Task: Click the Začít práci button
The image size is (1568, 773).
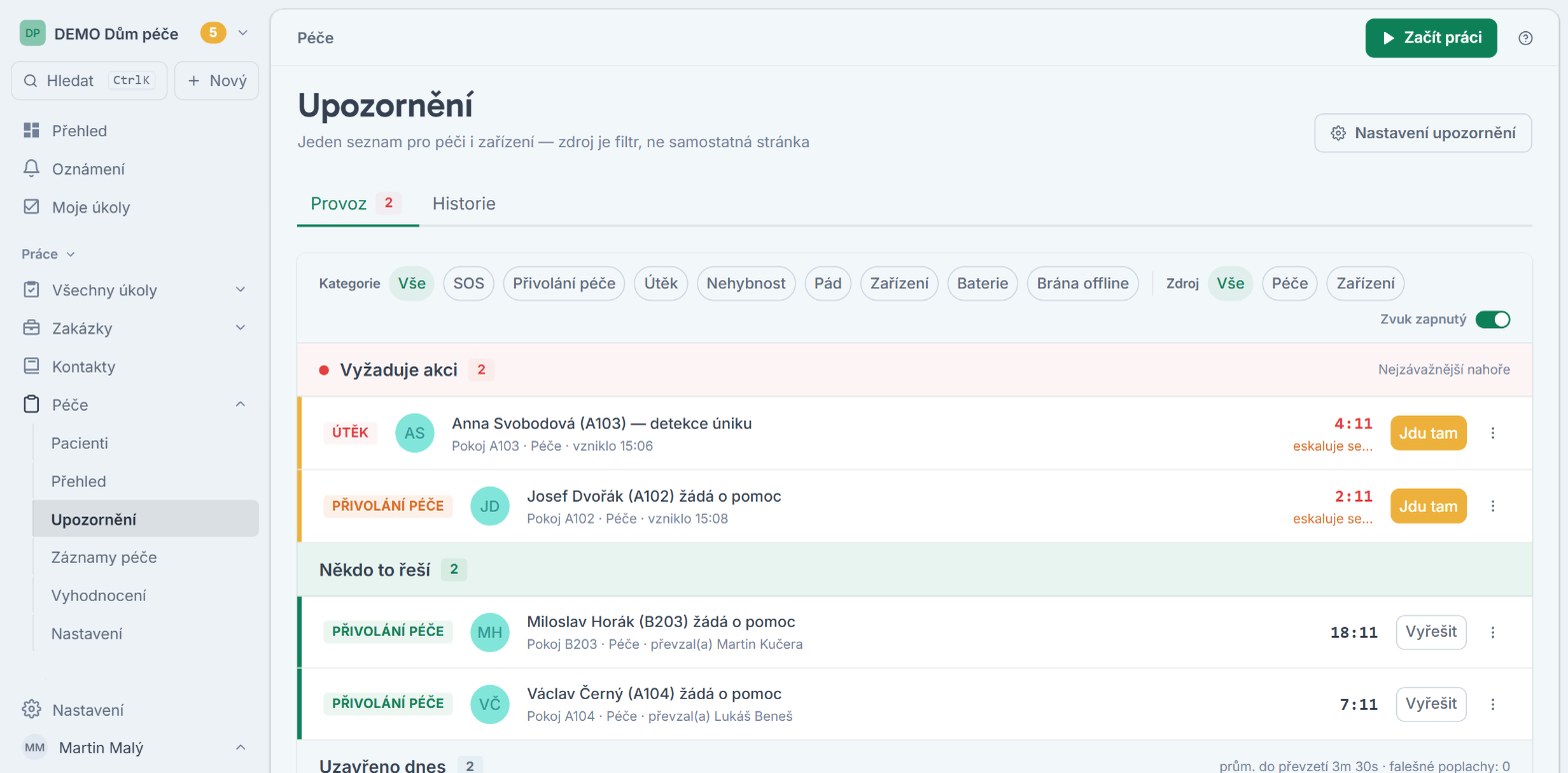Action: coord(1431,38)
